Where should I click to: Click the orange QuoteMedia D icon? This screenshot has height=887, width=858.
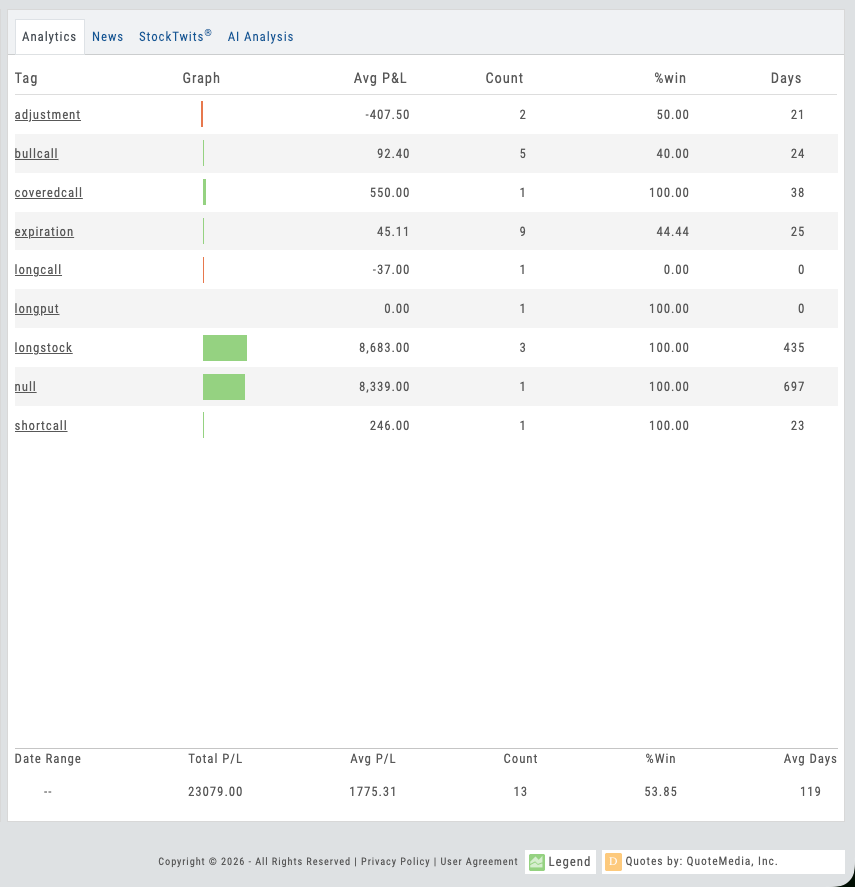(x=613, y=861)
